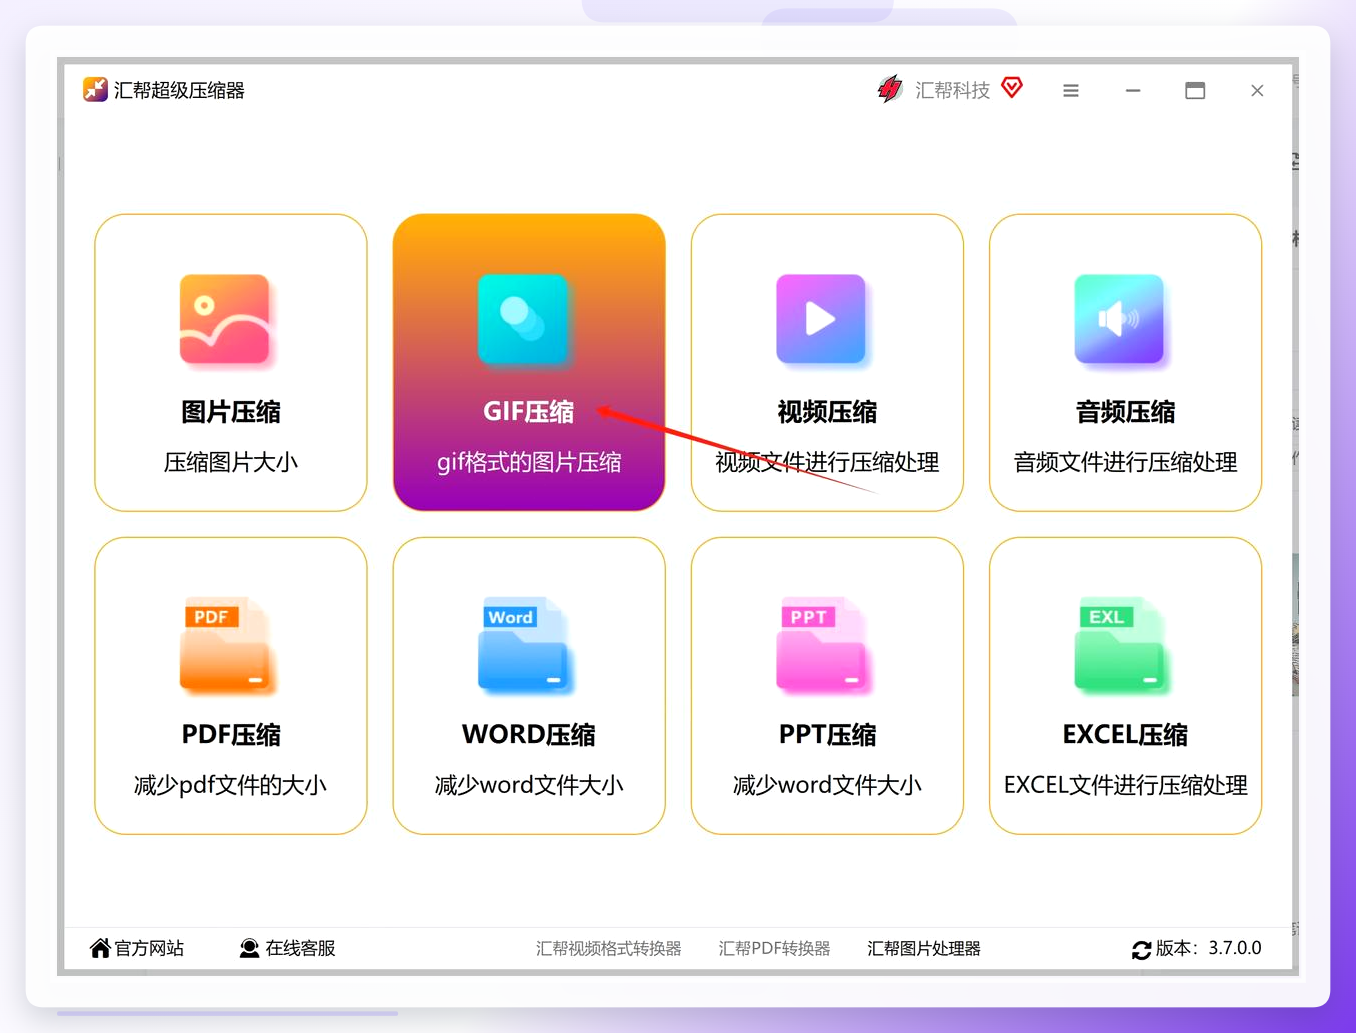Open 汇帮PDF转换器 link

(774, 948)
